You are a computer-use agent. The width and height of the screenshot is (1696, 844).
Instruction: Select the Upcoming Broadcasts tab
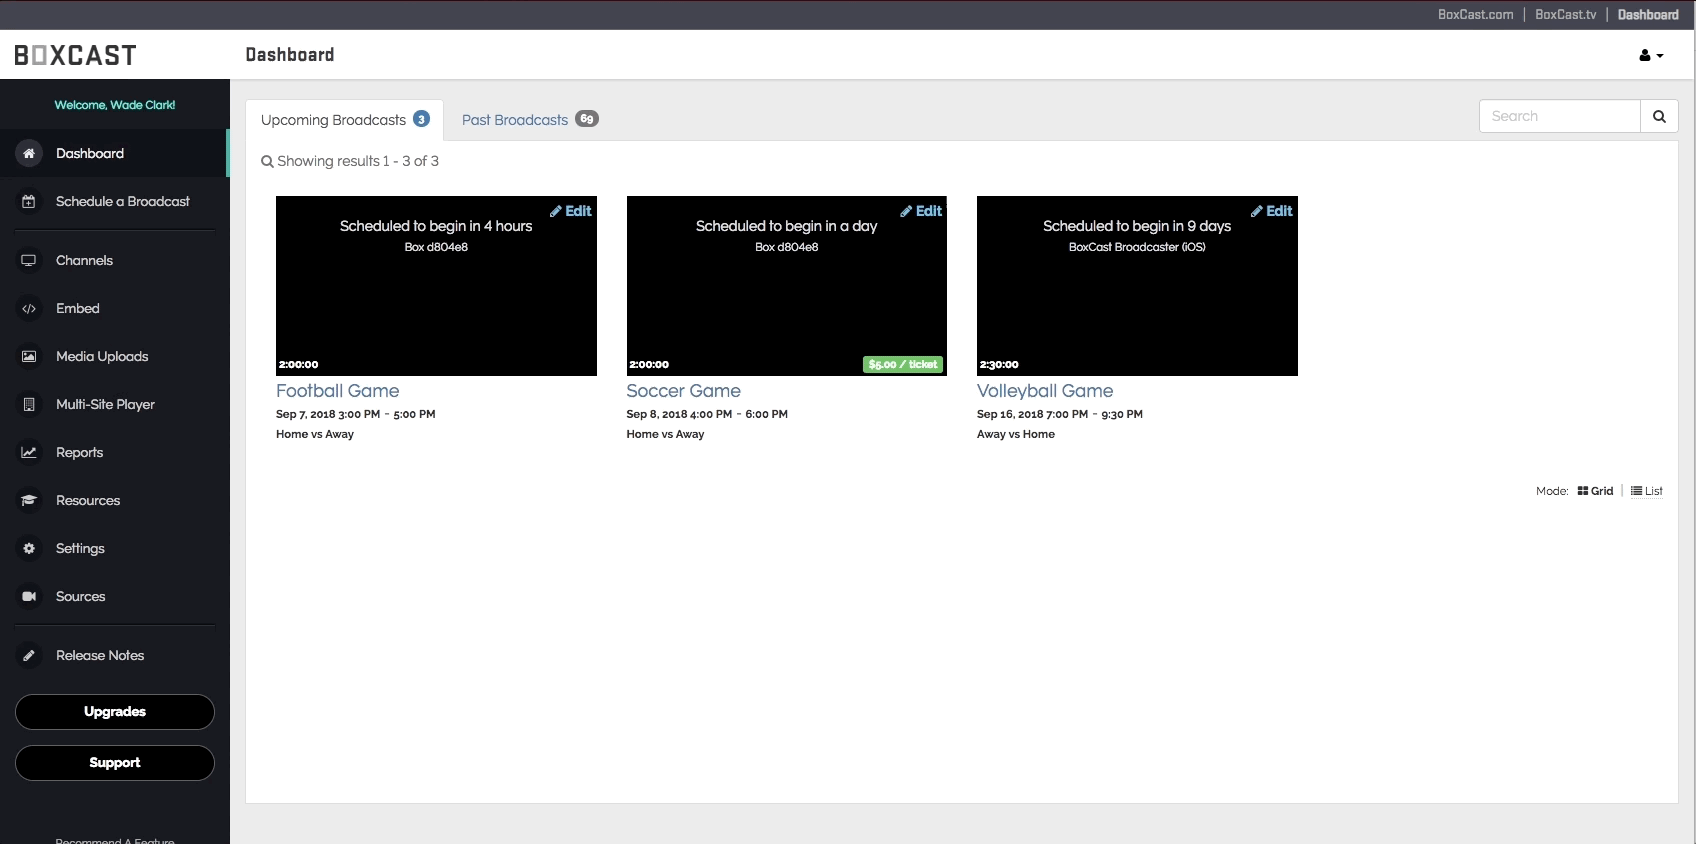(344, 120)
